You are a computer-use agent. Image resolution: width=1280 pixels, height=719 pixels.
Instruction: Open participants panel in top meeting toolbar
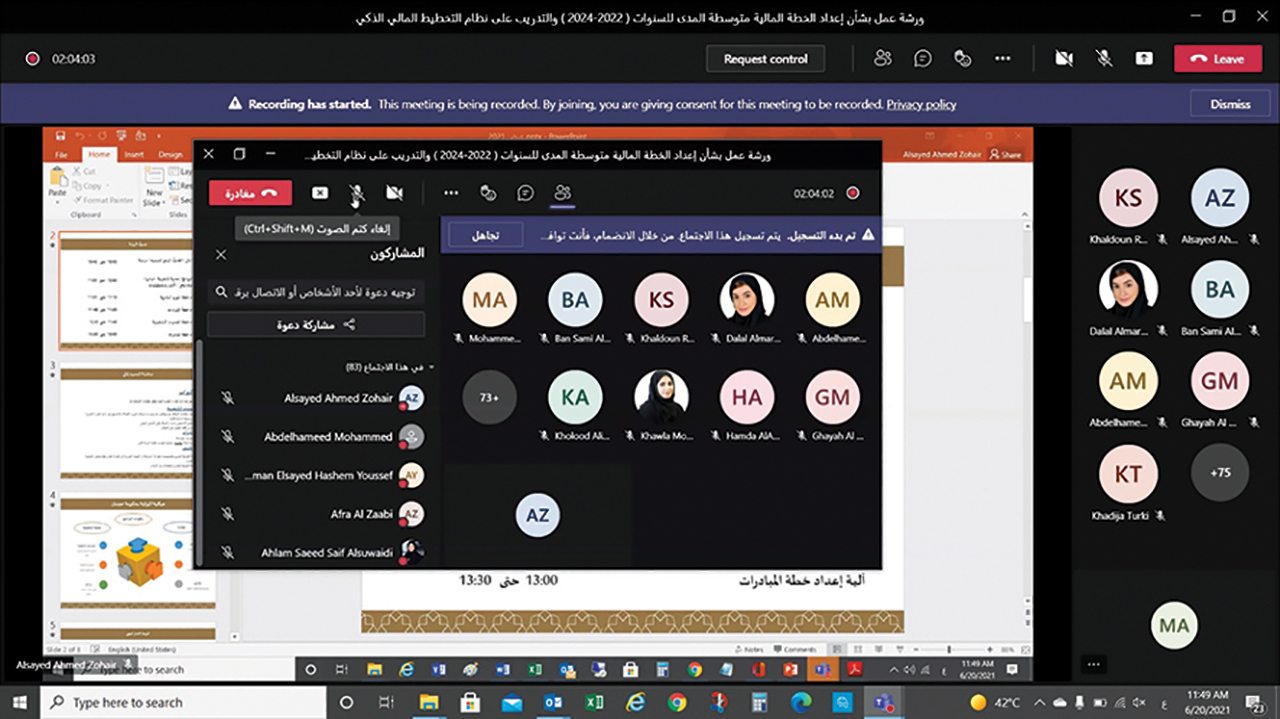coord(882,59)
